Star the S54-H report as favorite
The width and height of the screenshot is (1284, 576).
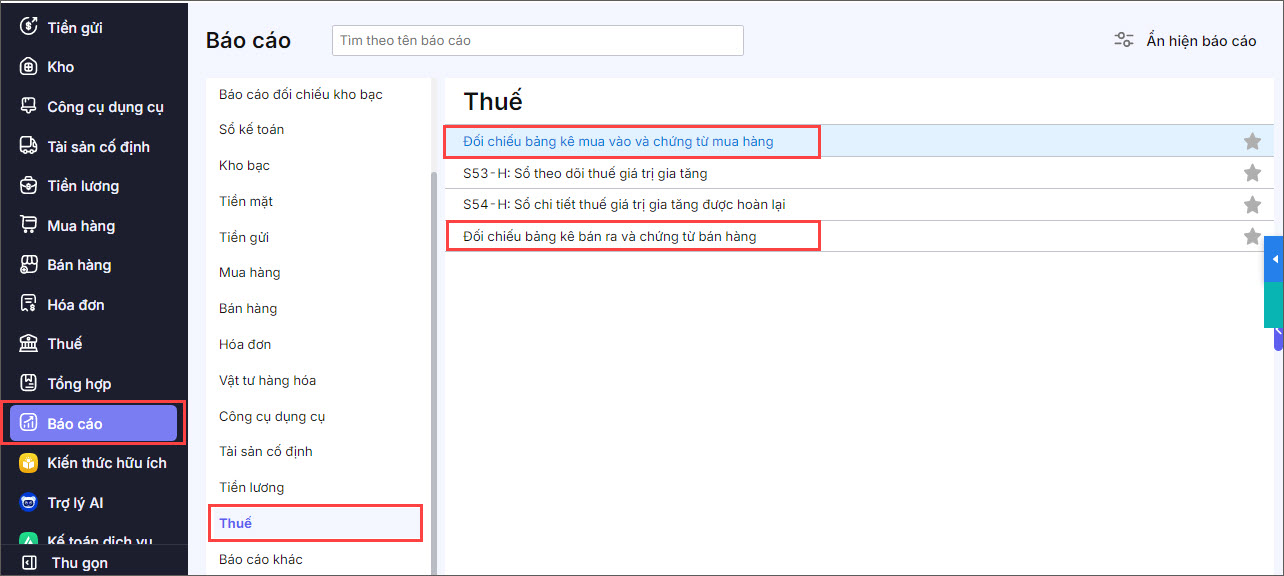click(1252, 204)
